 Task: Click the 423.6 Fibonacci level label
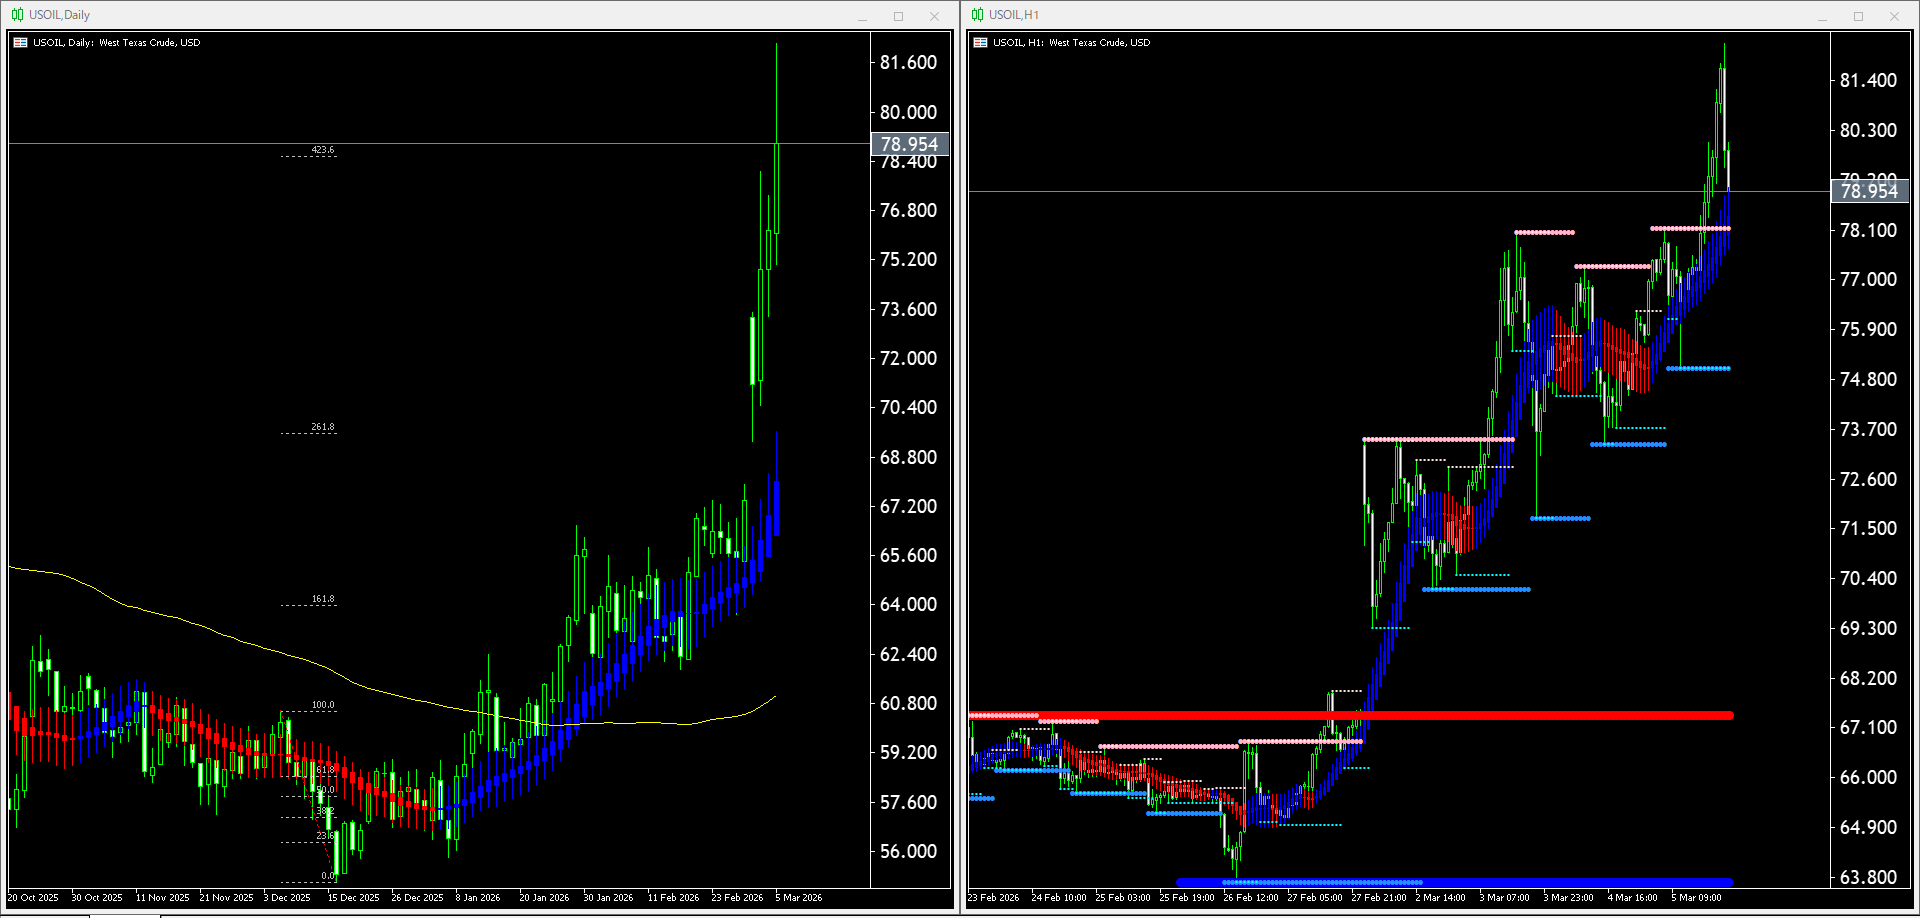[x=323, y=150]
